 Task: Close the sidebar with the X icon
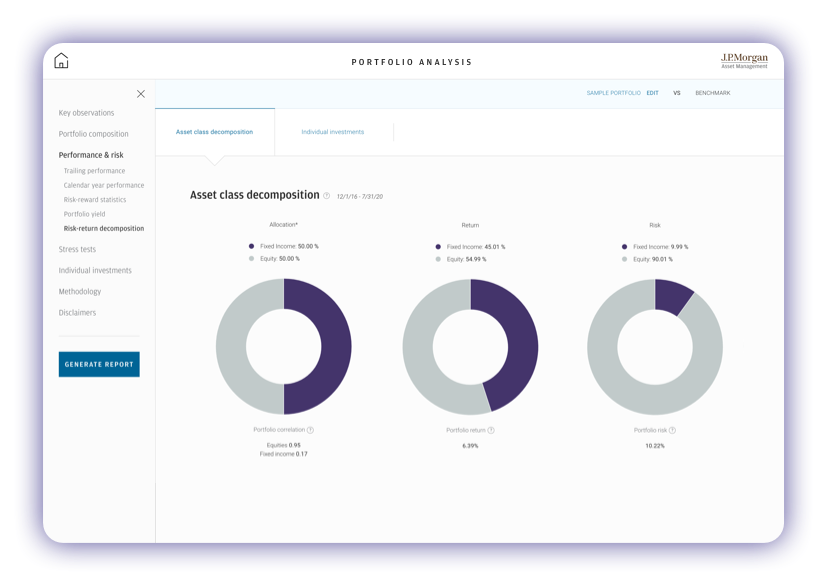pyautogui.click(x=141, y=94)
